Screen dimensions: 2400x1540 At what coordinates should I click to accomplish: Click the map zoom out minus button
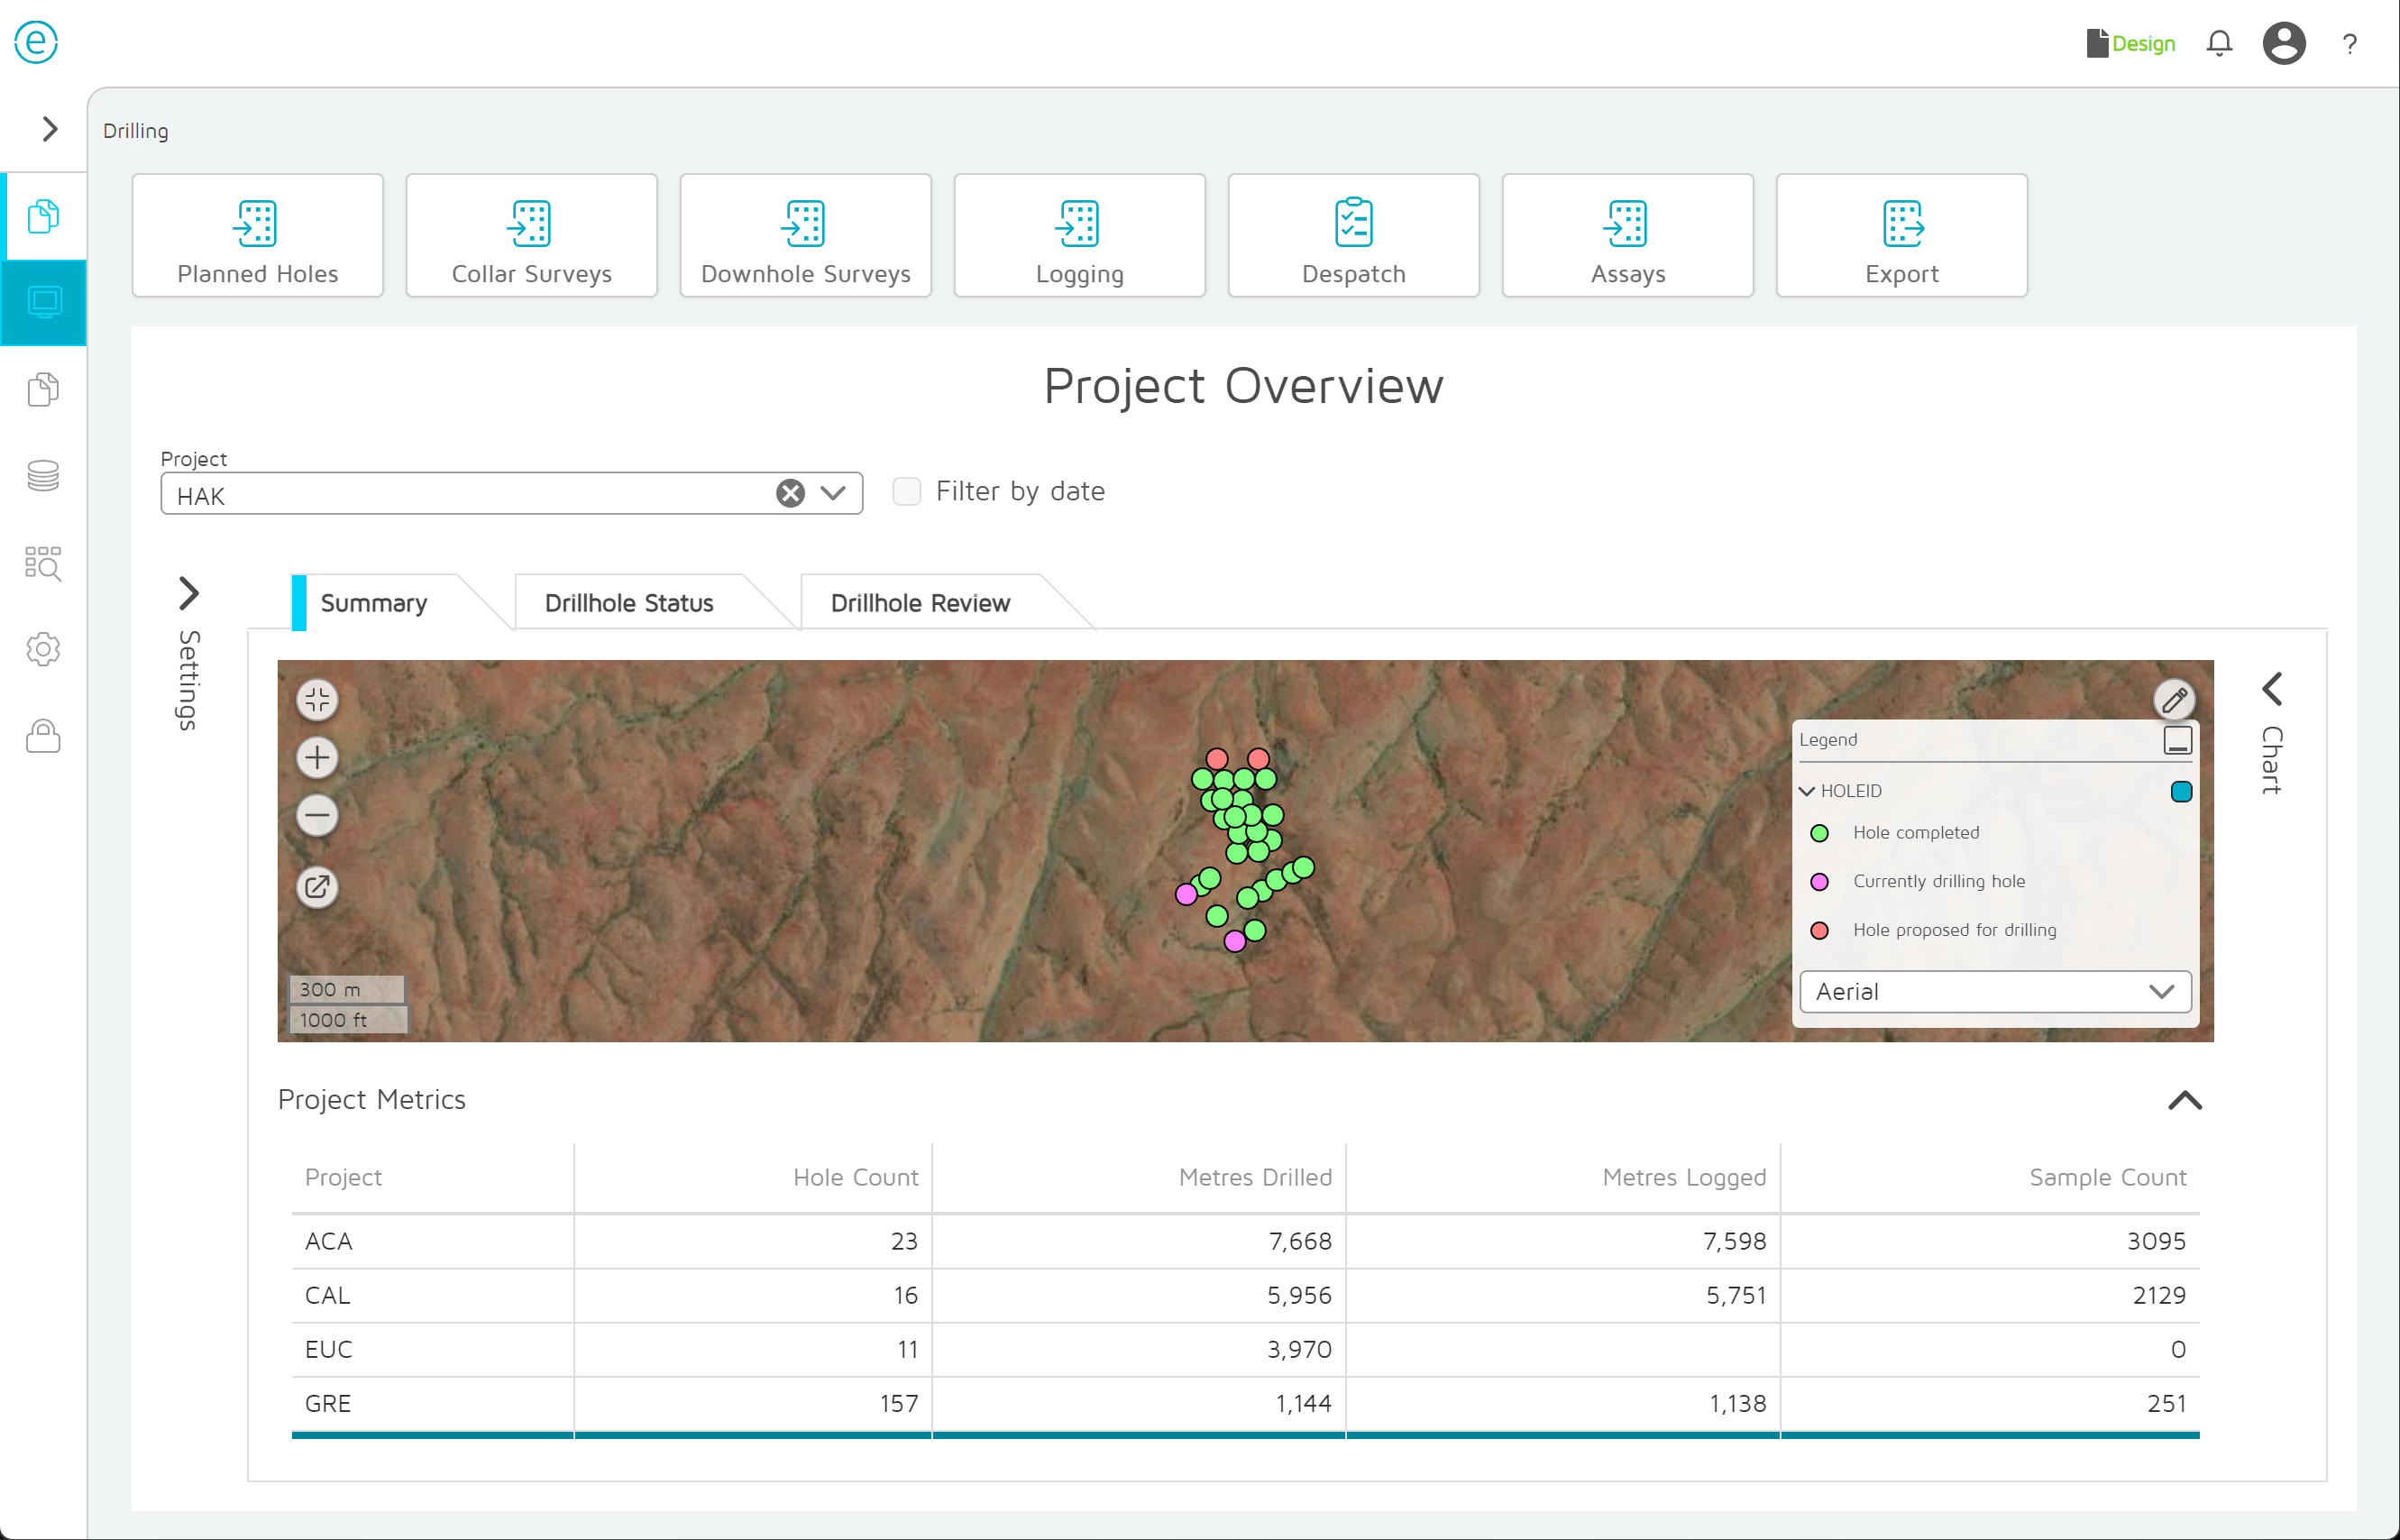click(x=317, y=815)
